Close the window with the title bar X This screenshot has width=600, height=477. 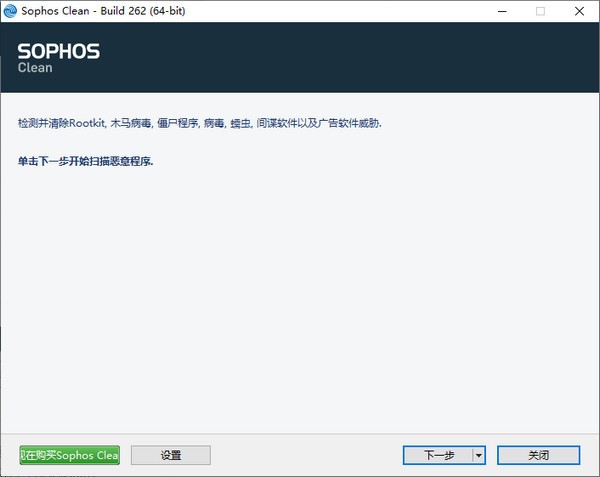point(583,11)
